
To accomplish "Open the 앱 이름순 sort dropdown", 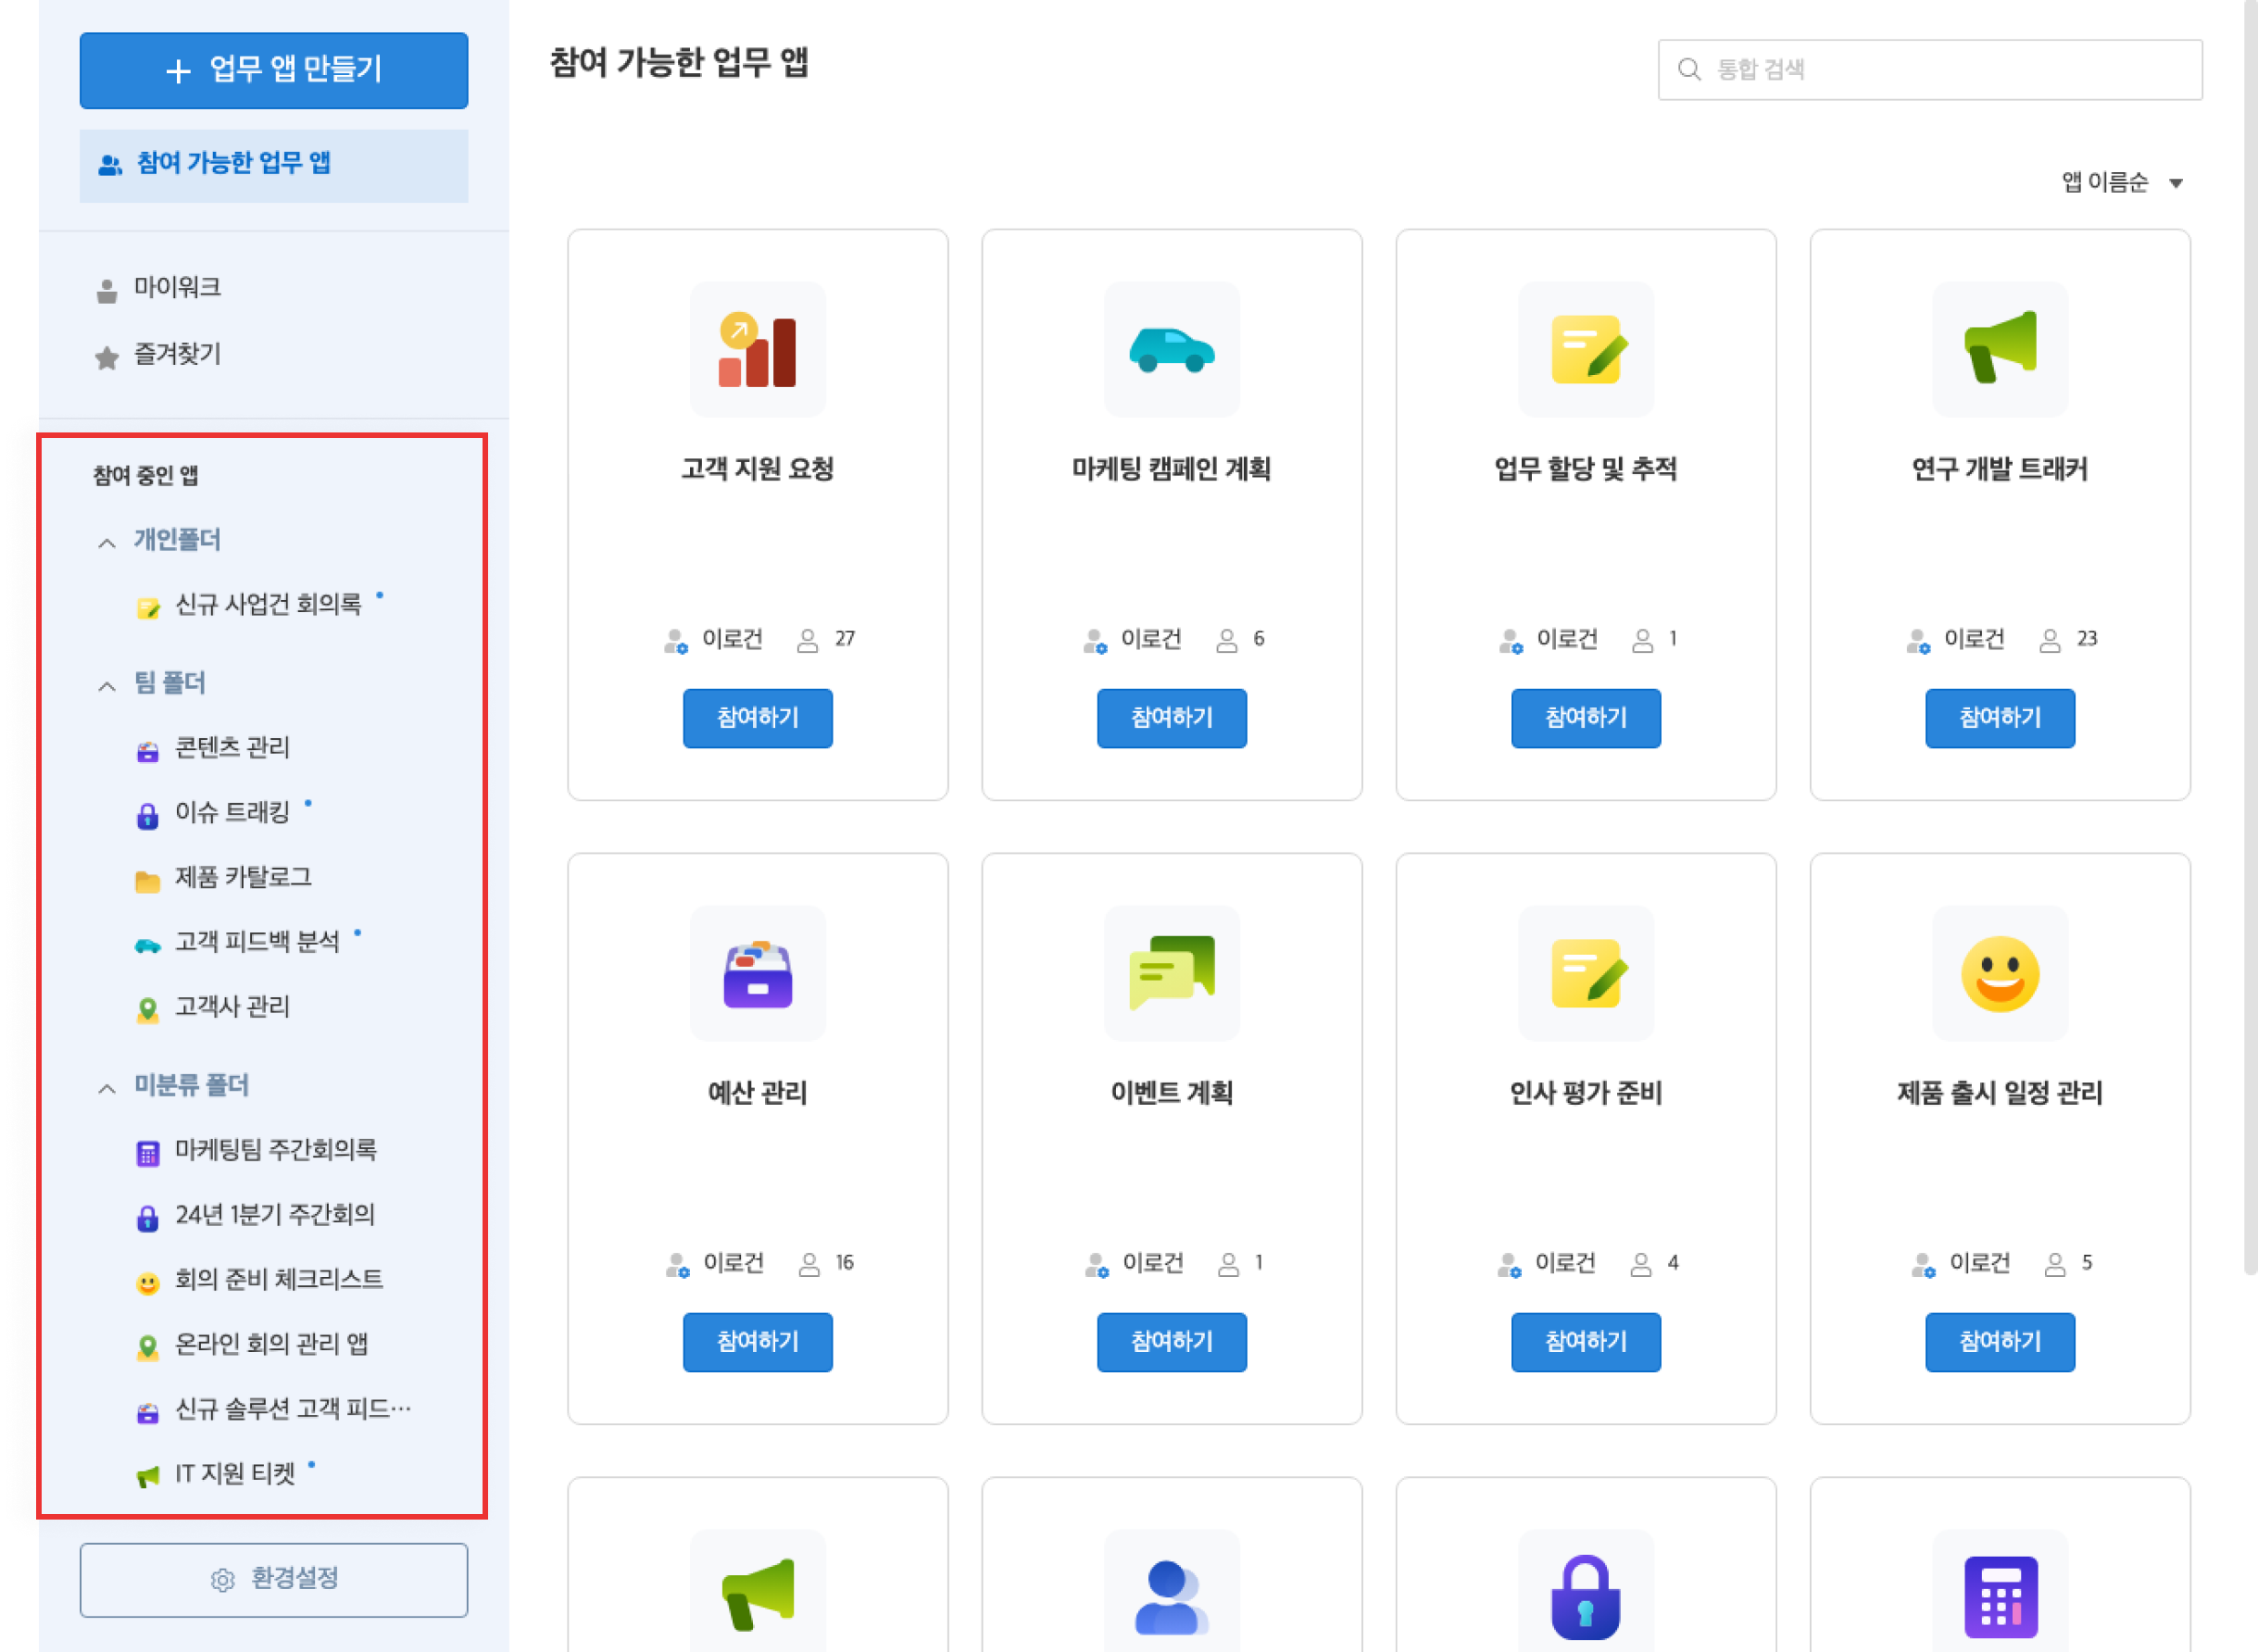I will (2121, 183).
